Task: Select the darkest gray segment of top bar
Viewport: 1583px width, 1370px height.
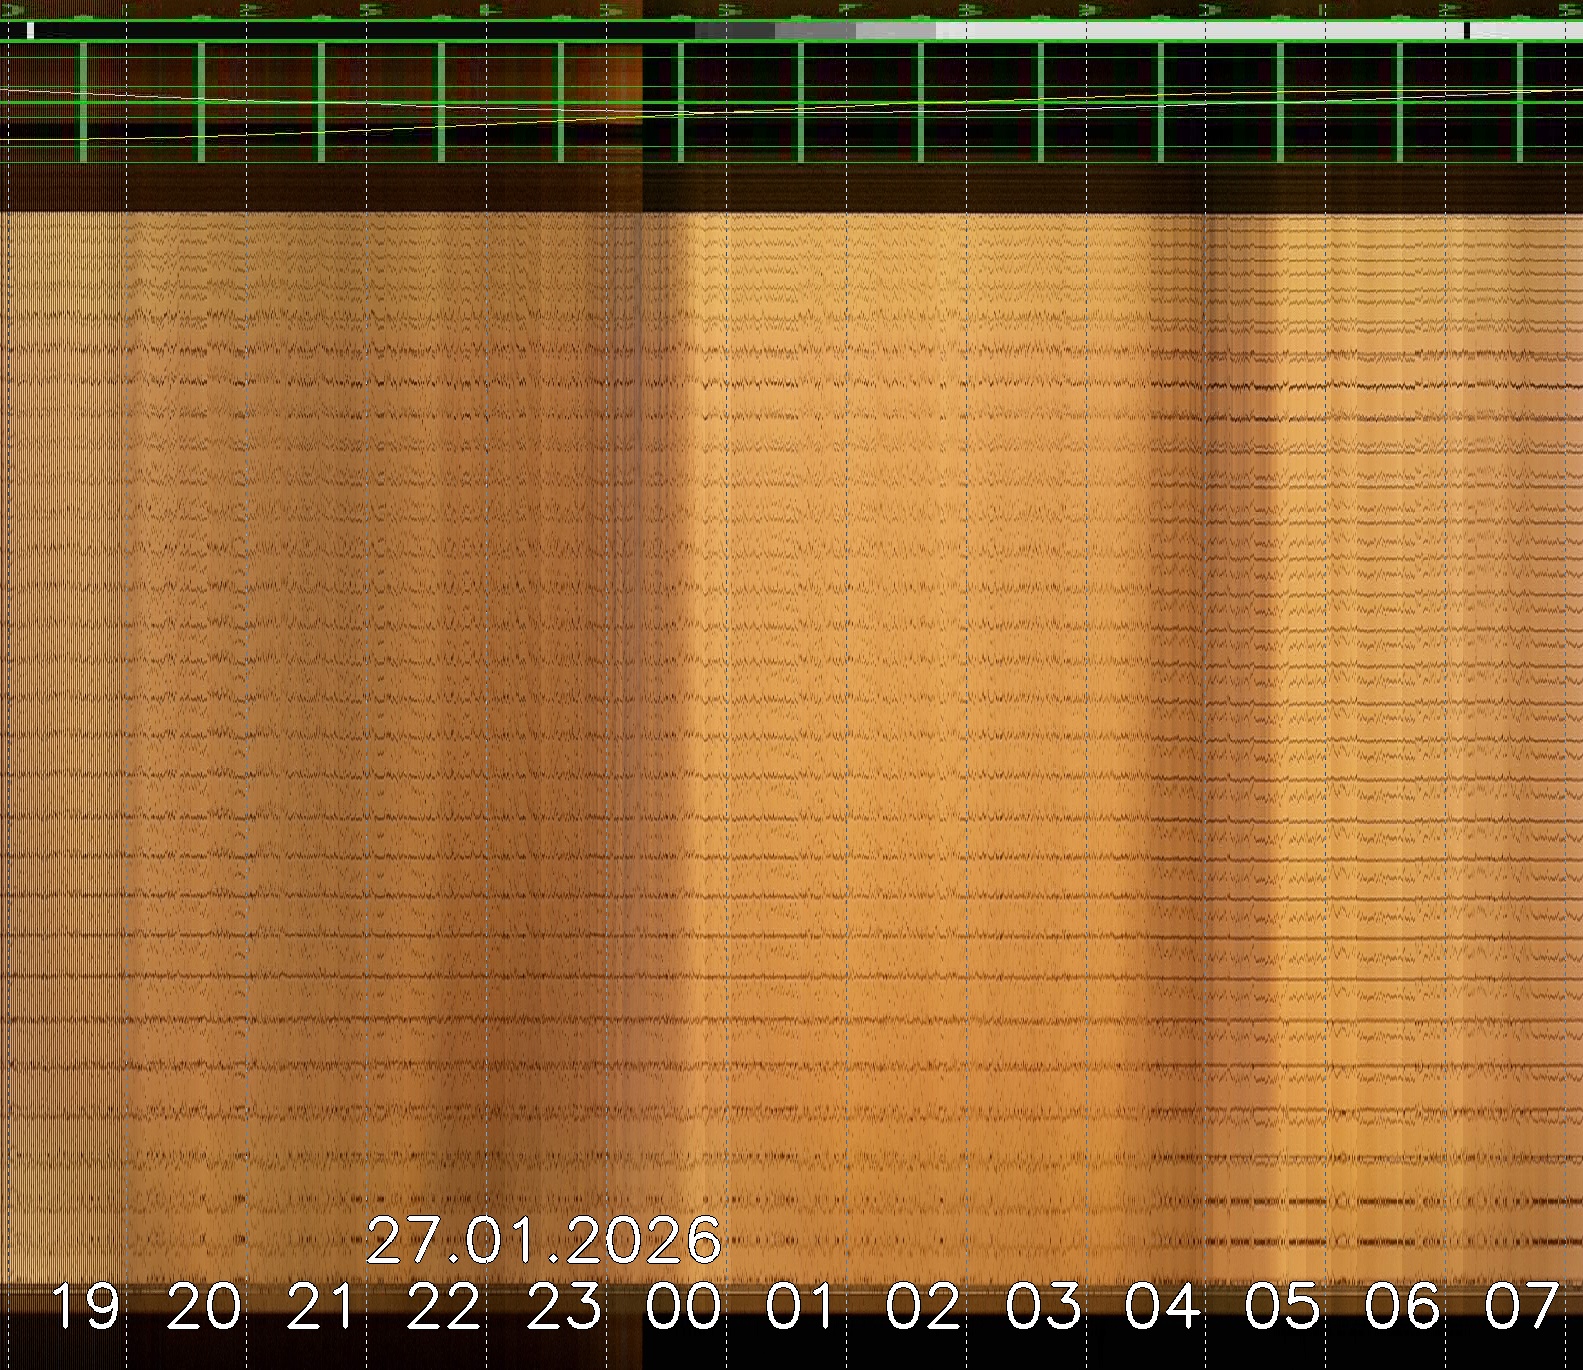Action: (735, 31)
